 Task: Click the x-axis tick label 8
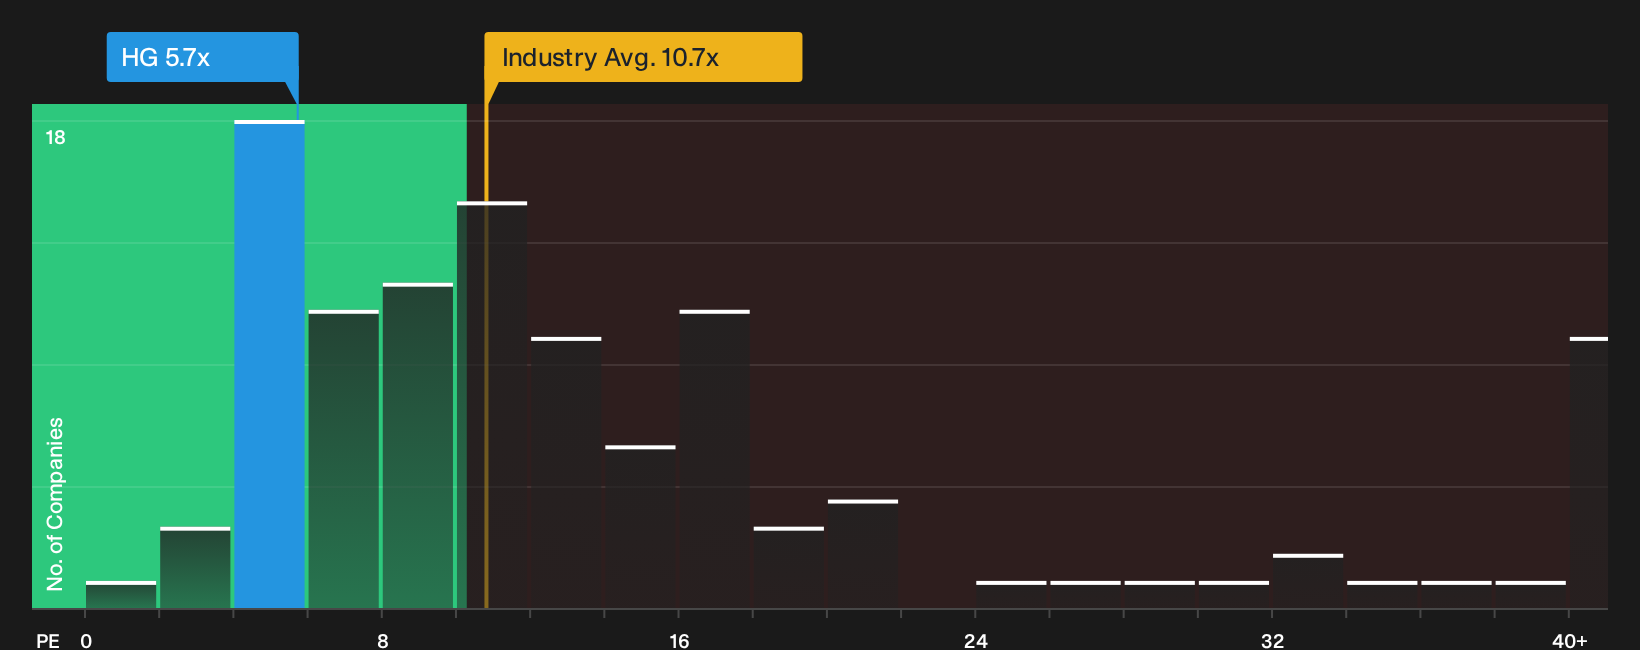pos(383,640)
